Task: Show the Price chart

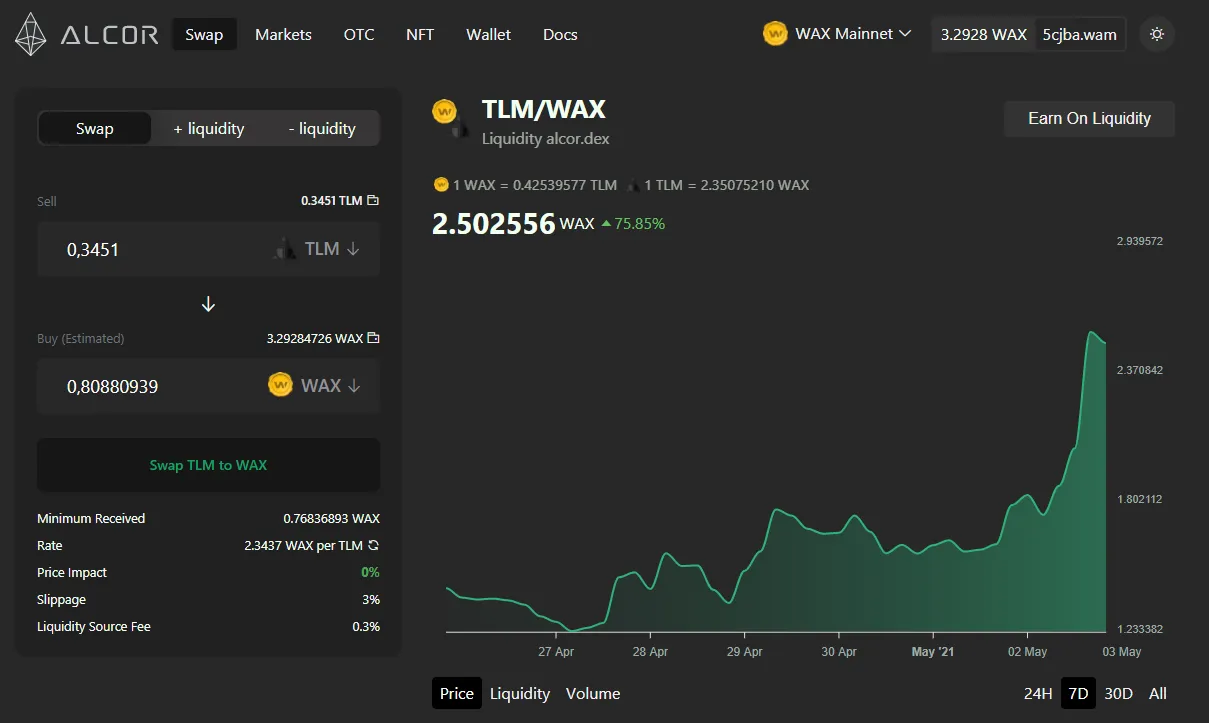Action: click(x=457, y=693)
